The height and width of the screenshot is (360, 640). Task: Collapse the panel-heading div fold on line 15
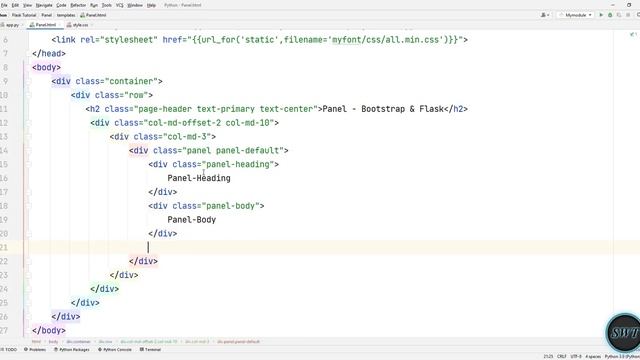point(28,165)
